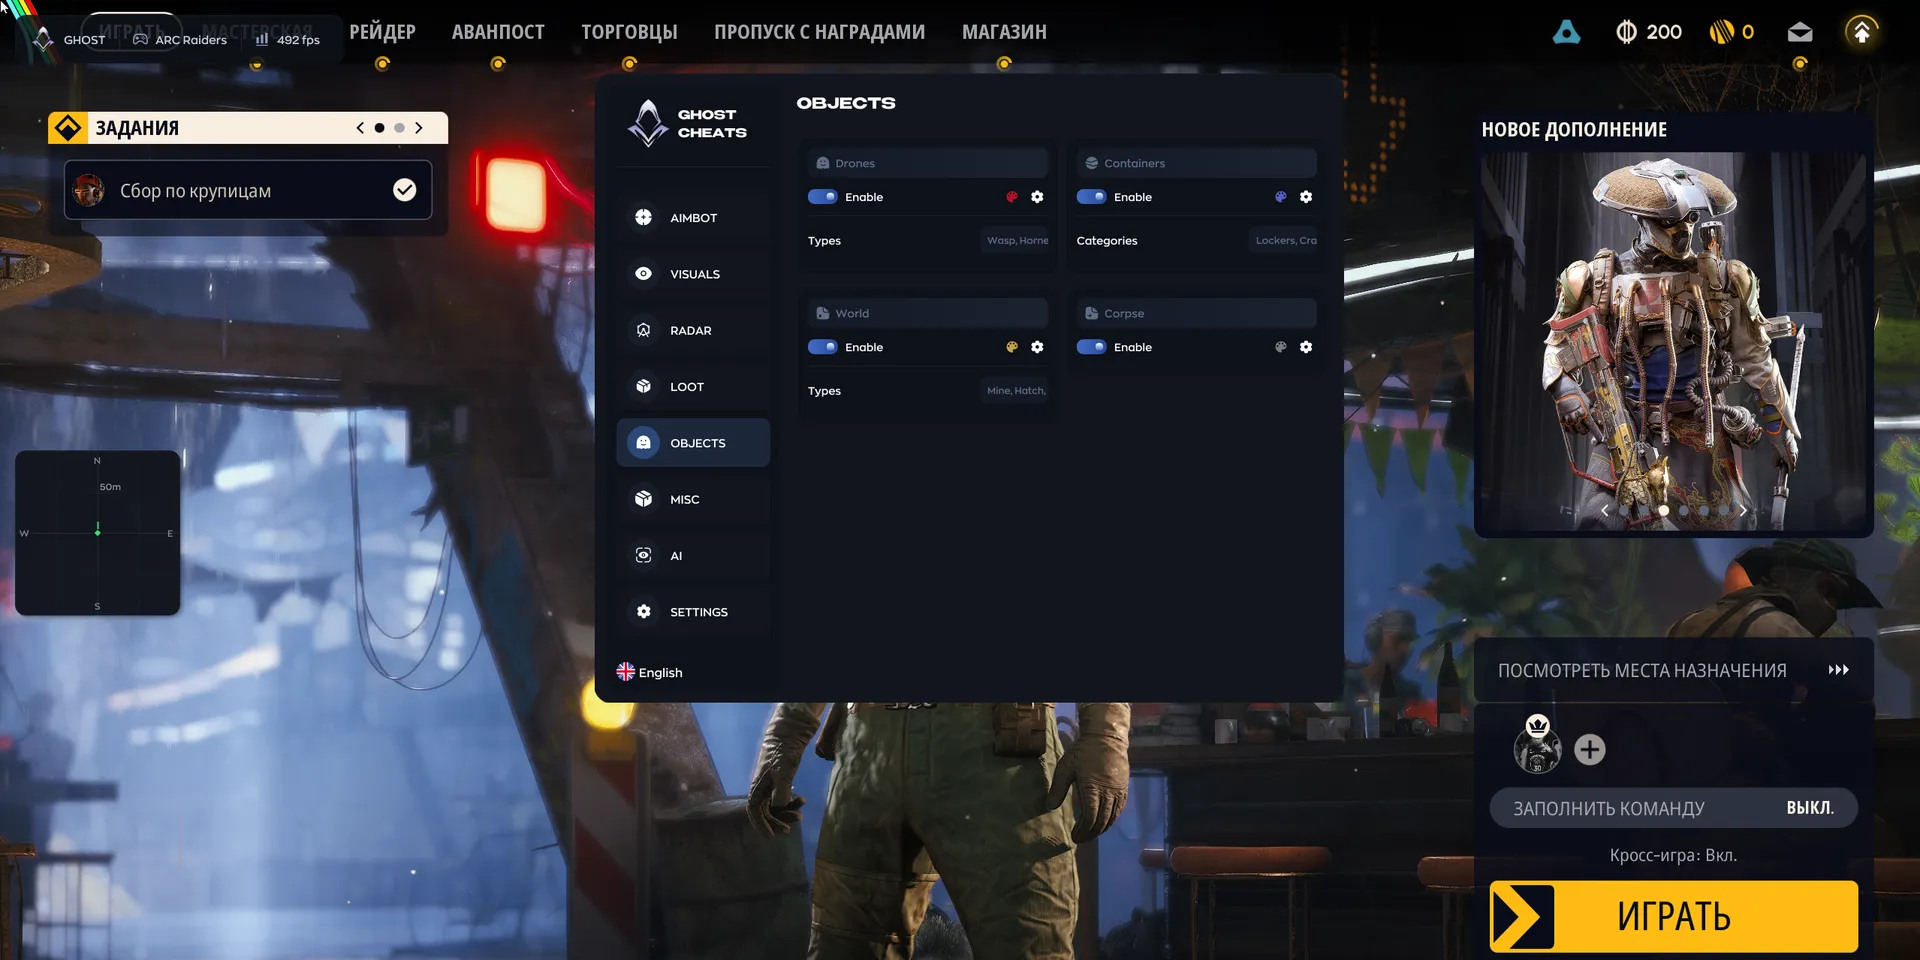Click the Ghost overlay logo icon

[x=44, y=40]
